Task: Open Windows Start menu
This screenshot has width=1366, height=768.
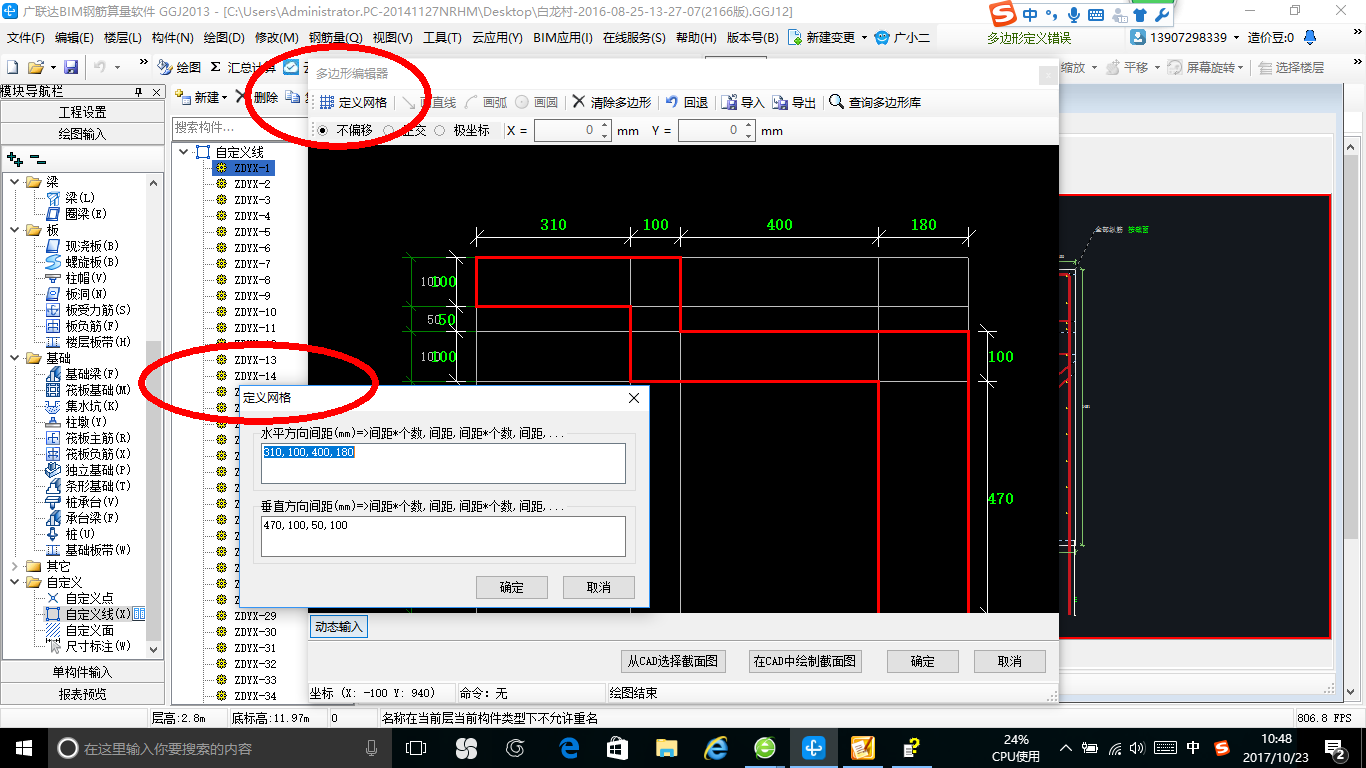Action: 22,748
